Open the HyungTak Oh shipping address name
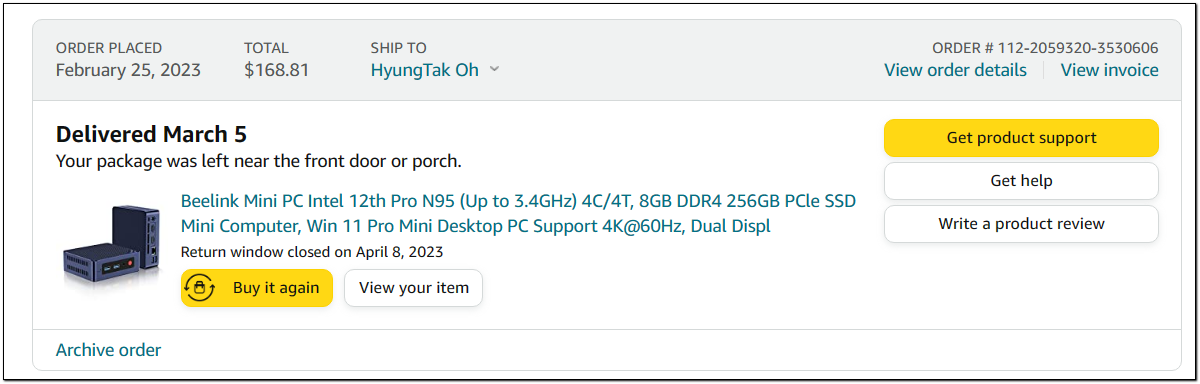This screenshot has height=384, width=1200. [x=425, y=70]
